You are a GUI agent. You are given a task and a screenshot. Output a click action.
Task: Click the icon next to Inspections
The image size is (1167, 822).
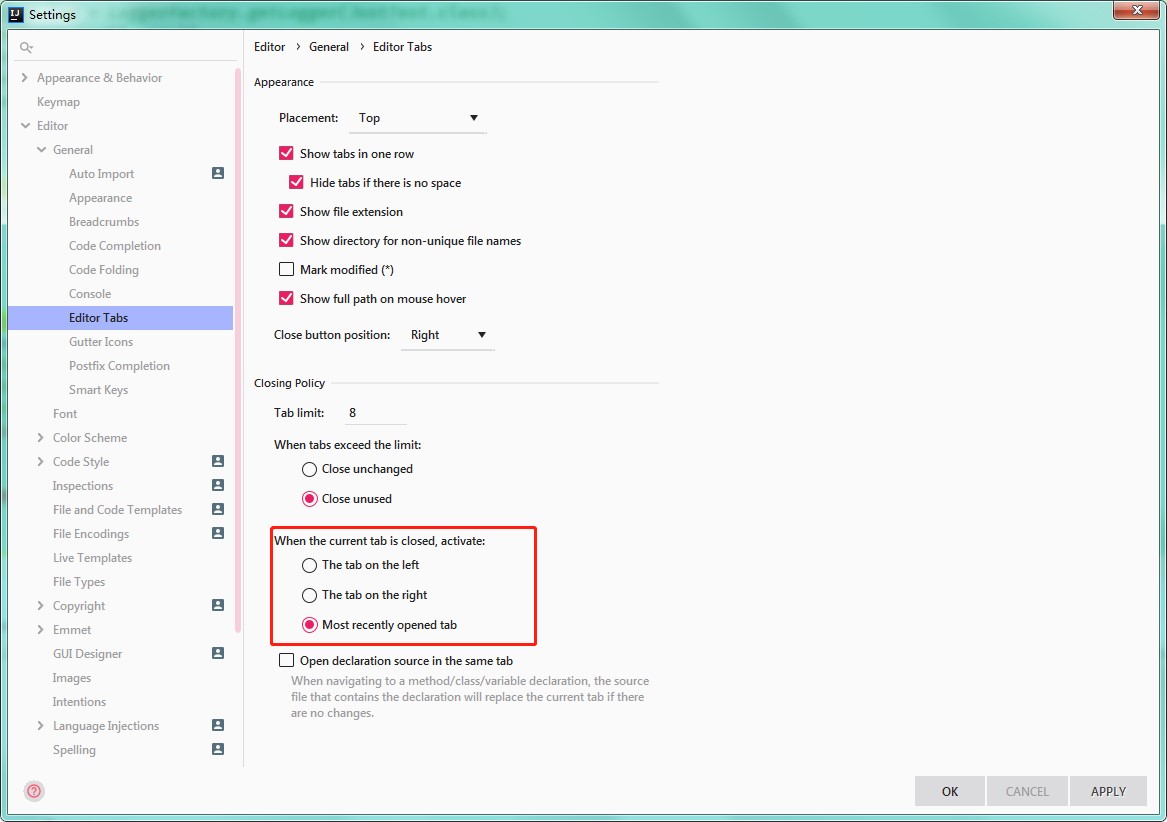(x=217, y=485)
